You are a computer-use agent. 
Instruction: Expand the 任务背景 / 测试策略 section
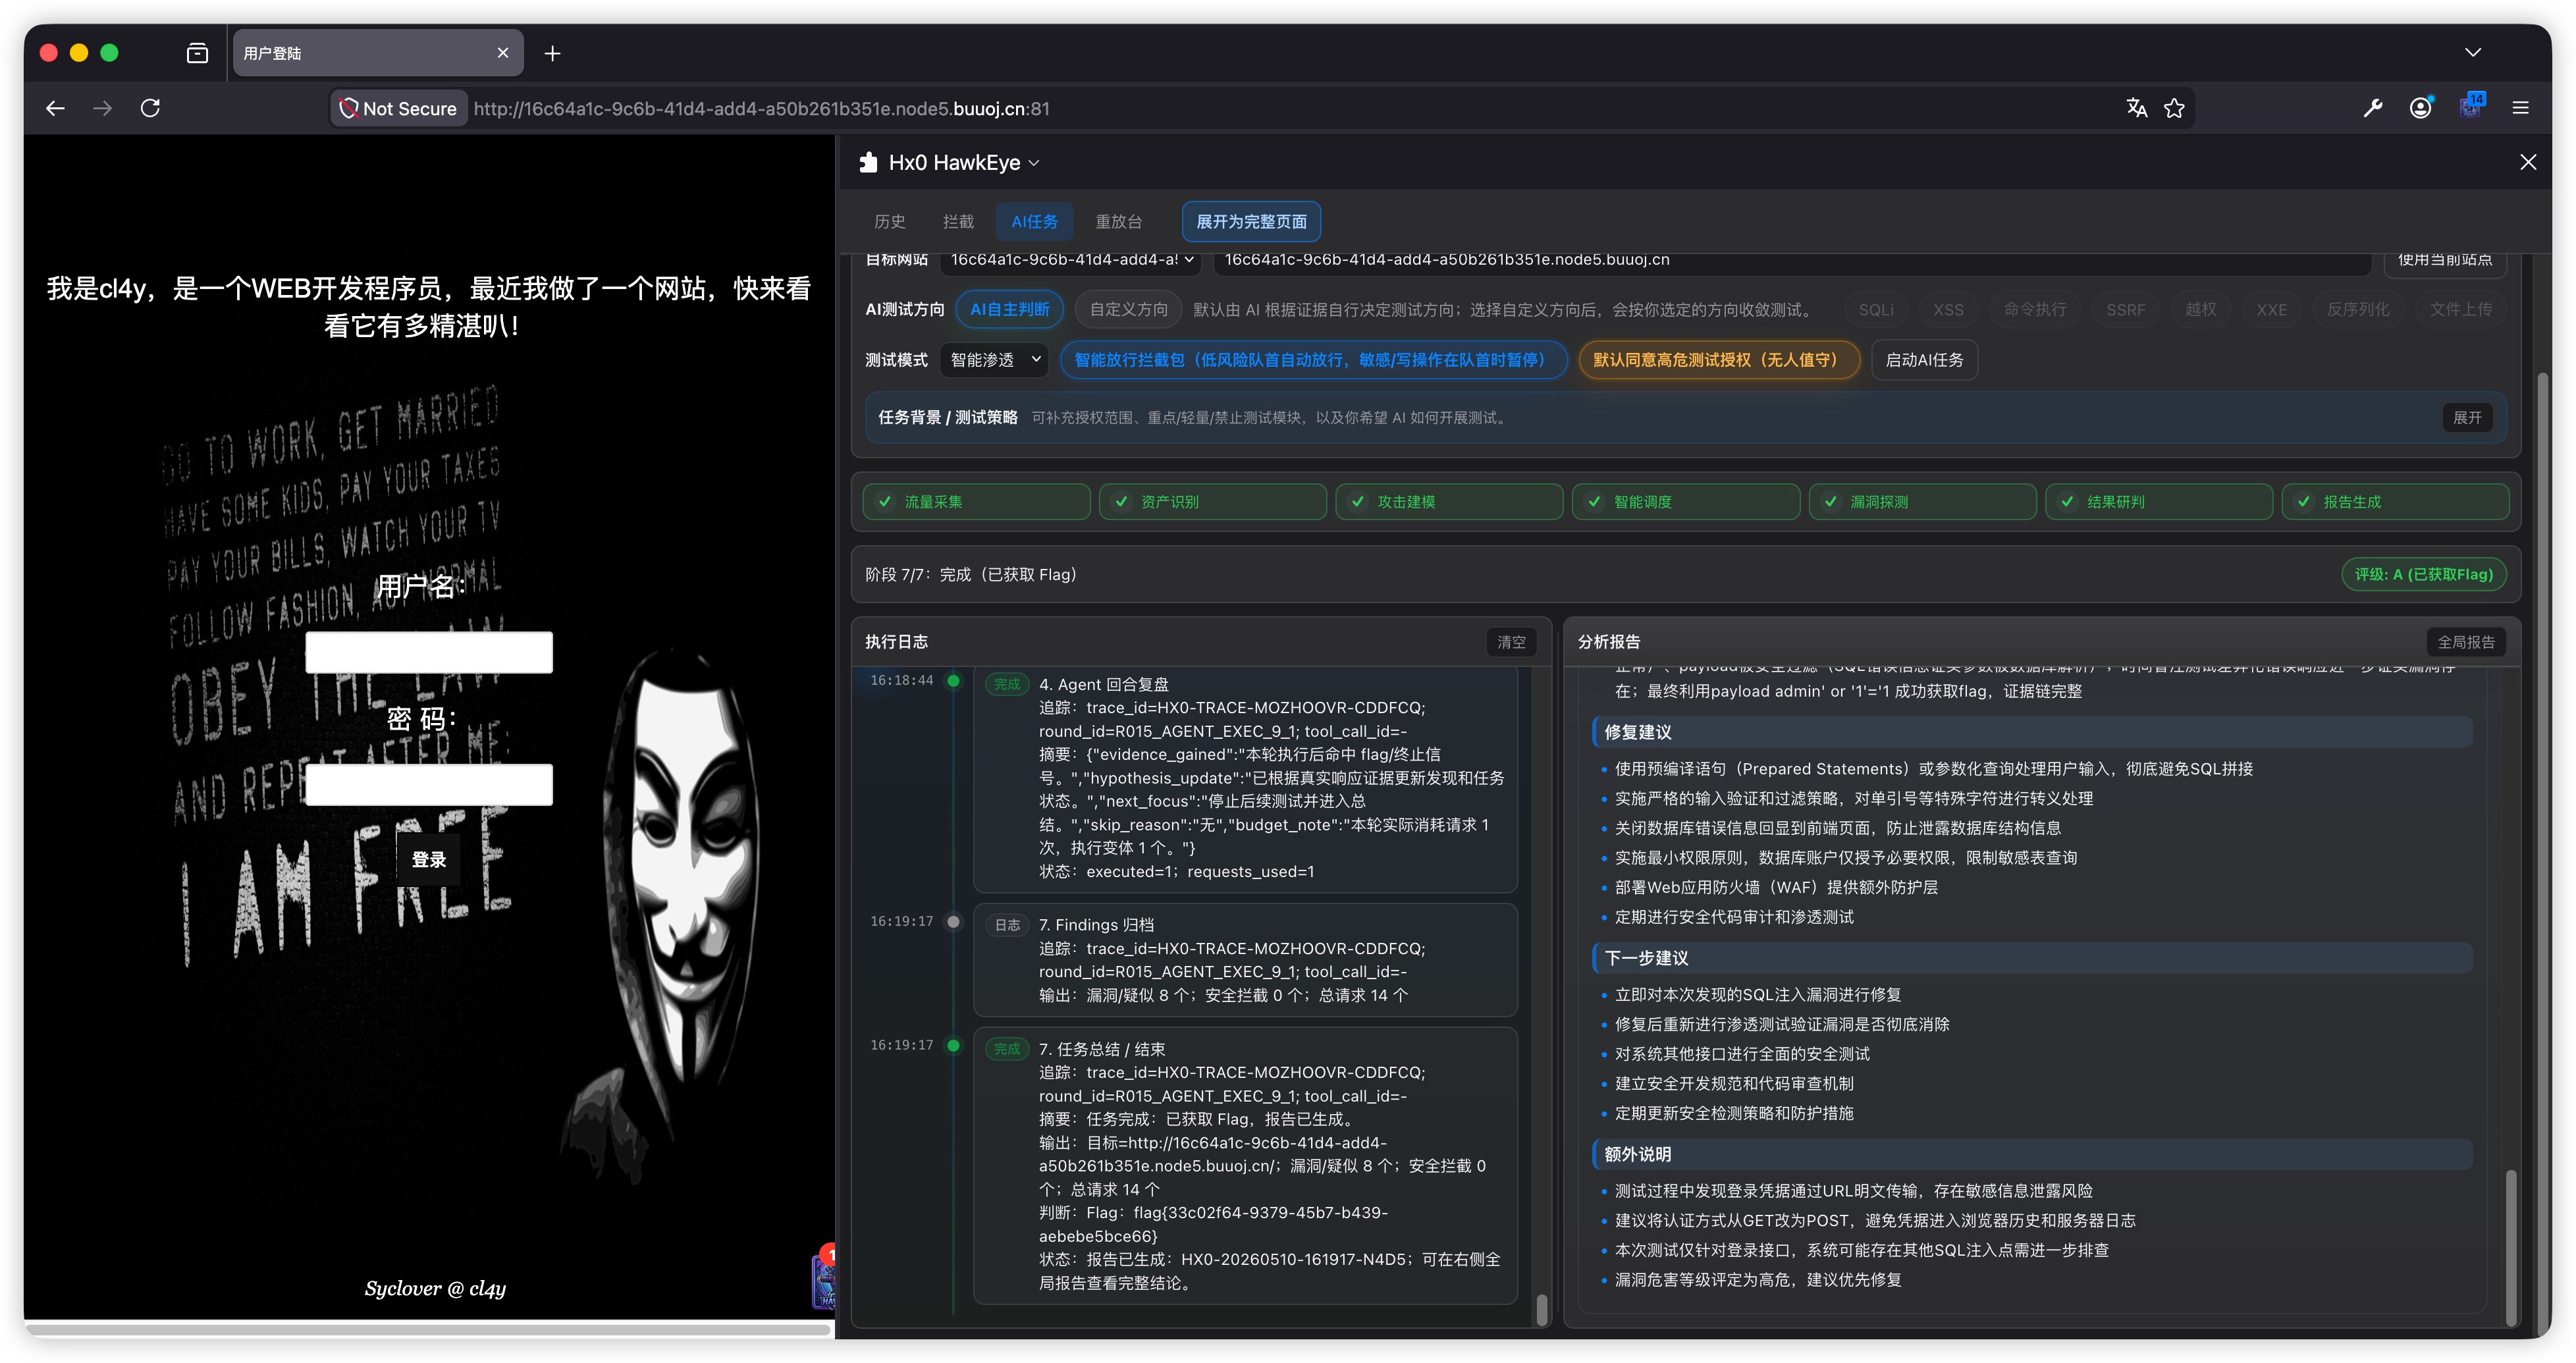[x=2467, y=418]
